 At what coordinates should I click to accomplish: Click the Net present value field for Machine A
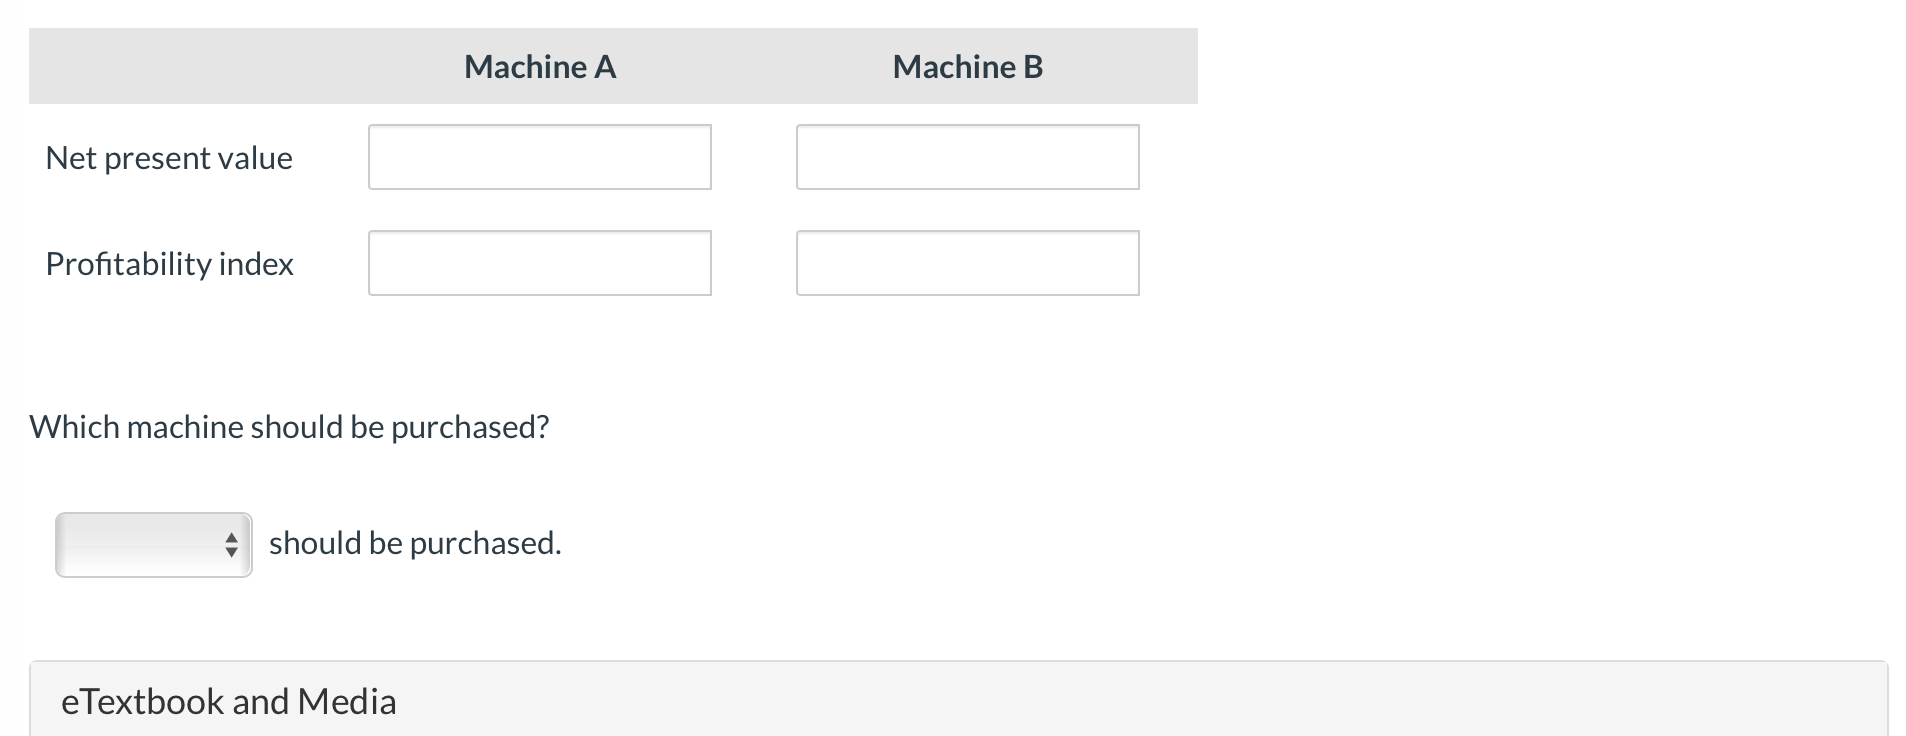538,156
